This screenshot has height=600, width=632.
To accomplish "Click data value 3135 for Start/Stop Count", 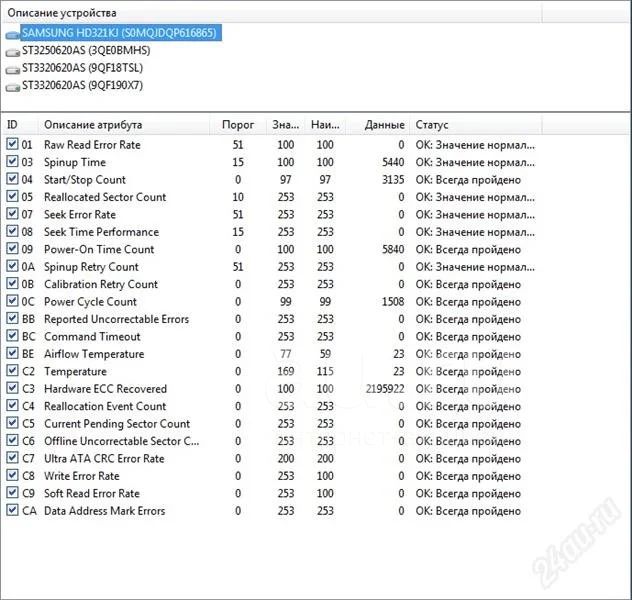I will tap(393, 179).
